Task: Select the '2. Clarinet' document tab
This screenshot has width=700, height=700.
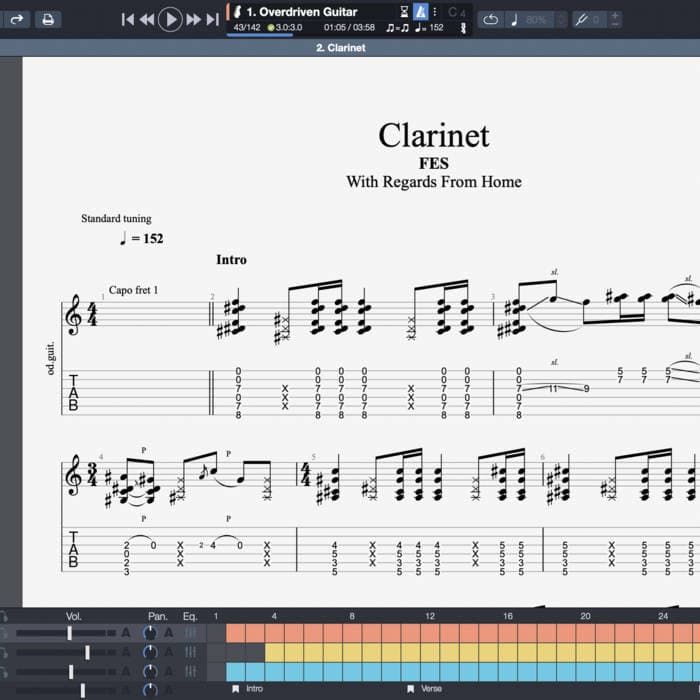Action: coord(341,48)
